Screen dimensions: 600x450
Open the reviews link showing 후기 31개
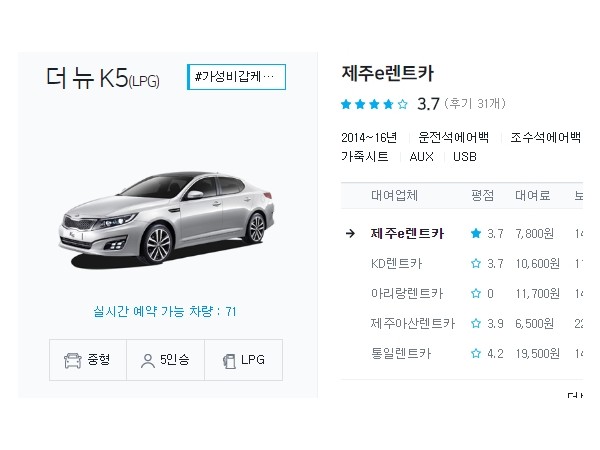475,104
